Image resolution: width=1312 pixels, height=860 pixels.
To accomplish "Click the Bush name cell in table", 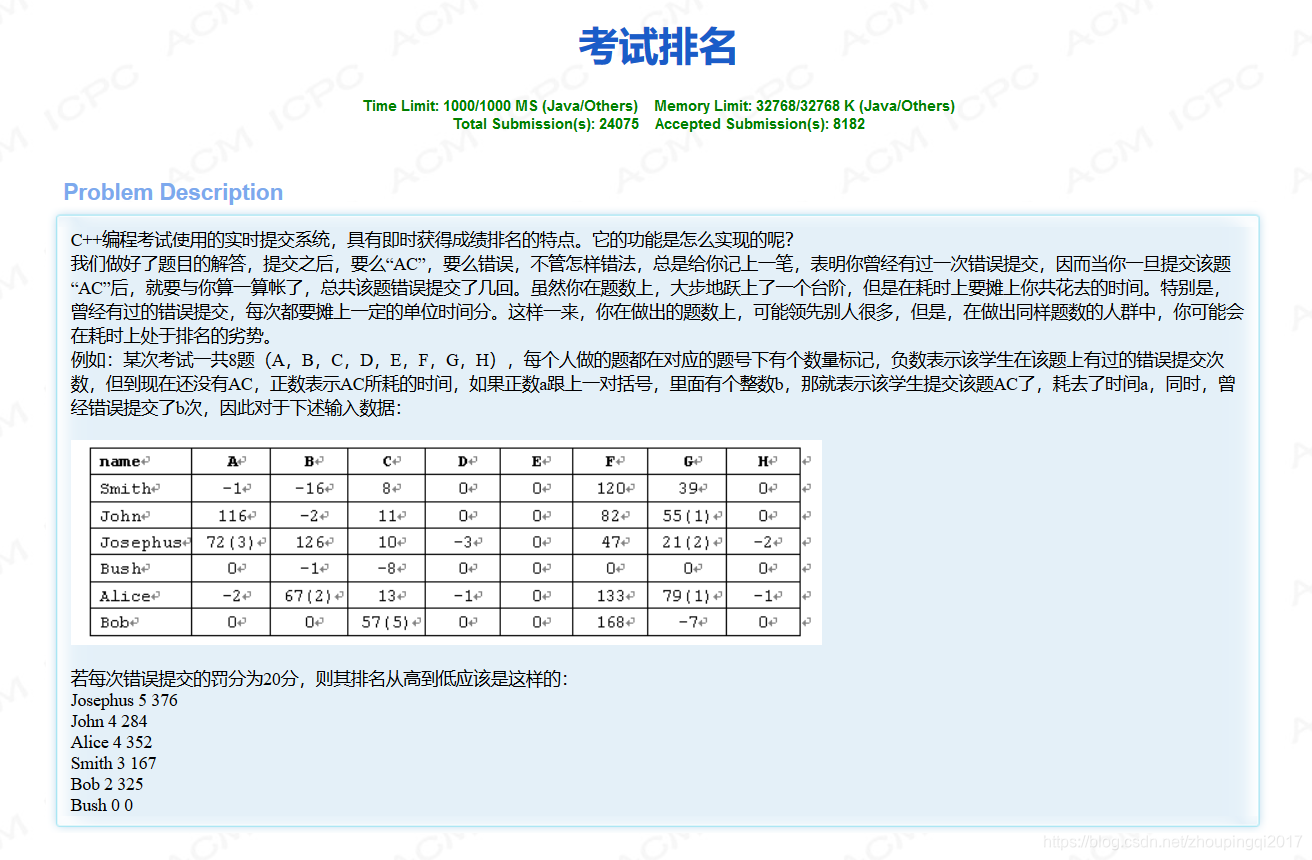I will click(141, 568).
